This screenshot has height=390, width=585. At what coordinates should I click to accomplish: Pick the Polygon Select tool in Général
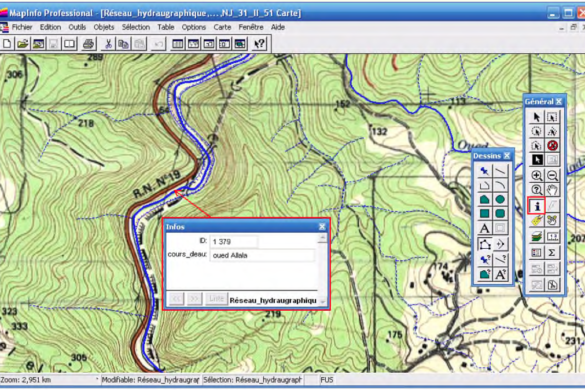point(552,131)
